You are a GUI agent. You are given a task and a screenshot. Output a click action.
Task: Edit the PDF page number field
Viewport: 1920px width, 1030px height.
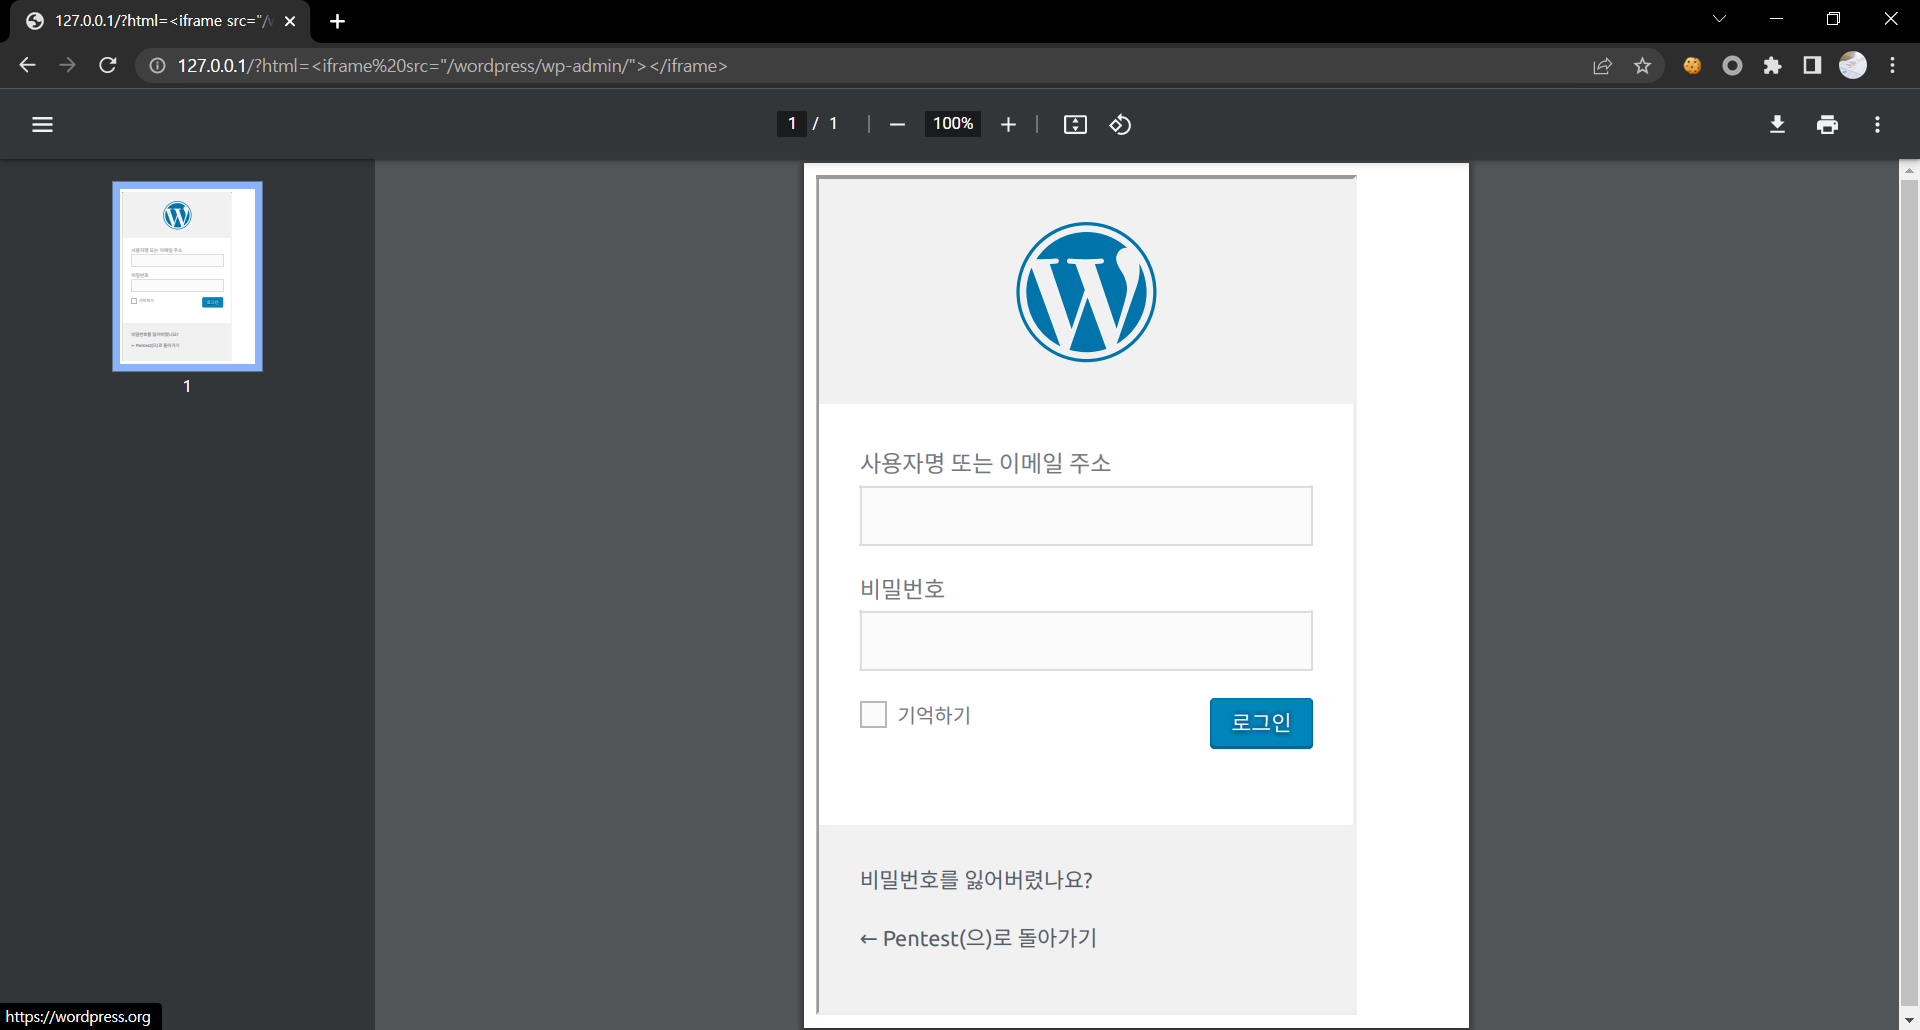(x=792, y=124)
